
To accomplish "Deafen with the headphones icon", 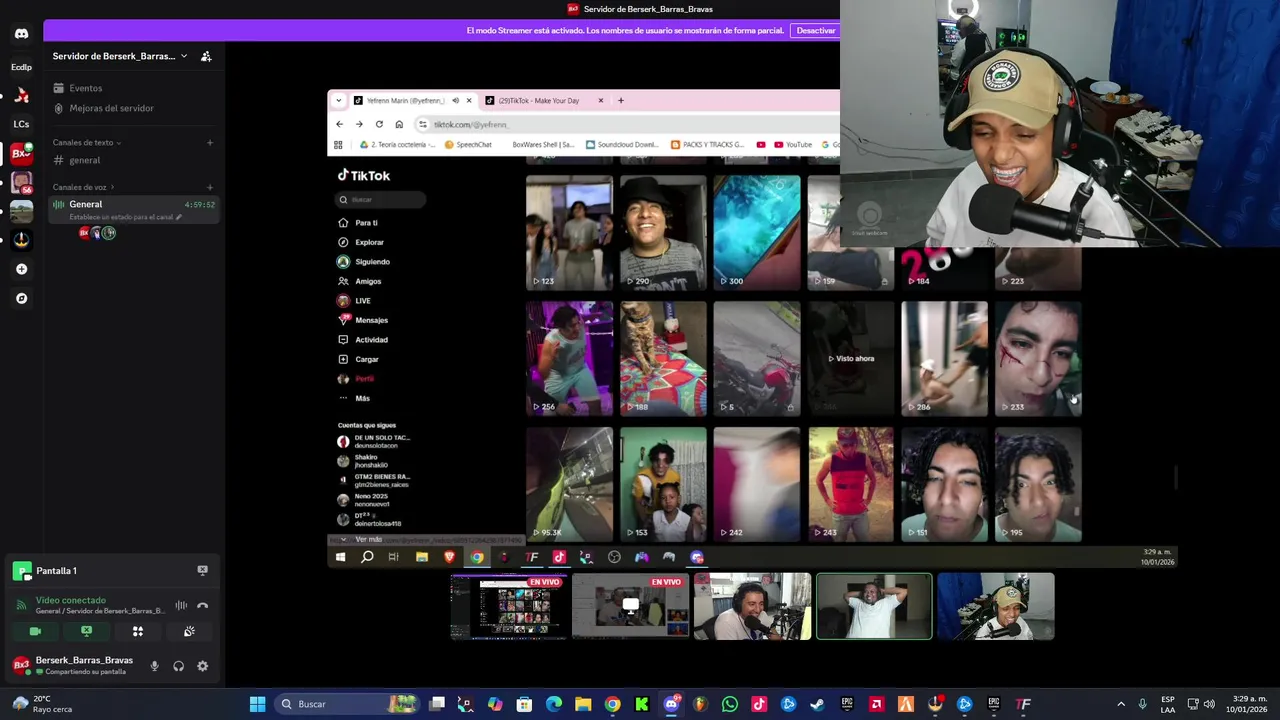I will pyautogui.click(x=178, y=666).
